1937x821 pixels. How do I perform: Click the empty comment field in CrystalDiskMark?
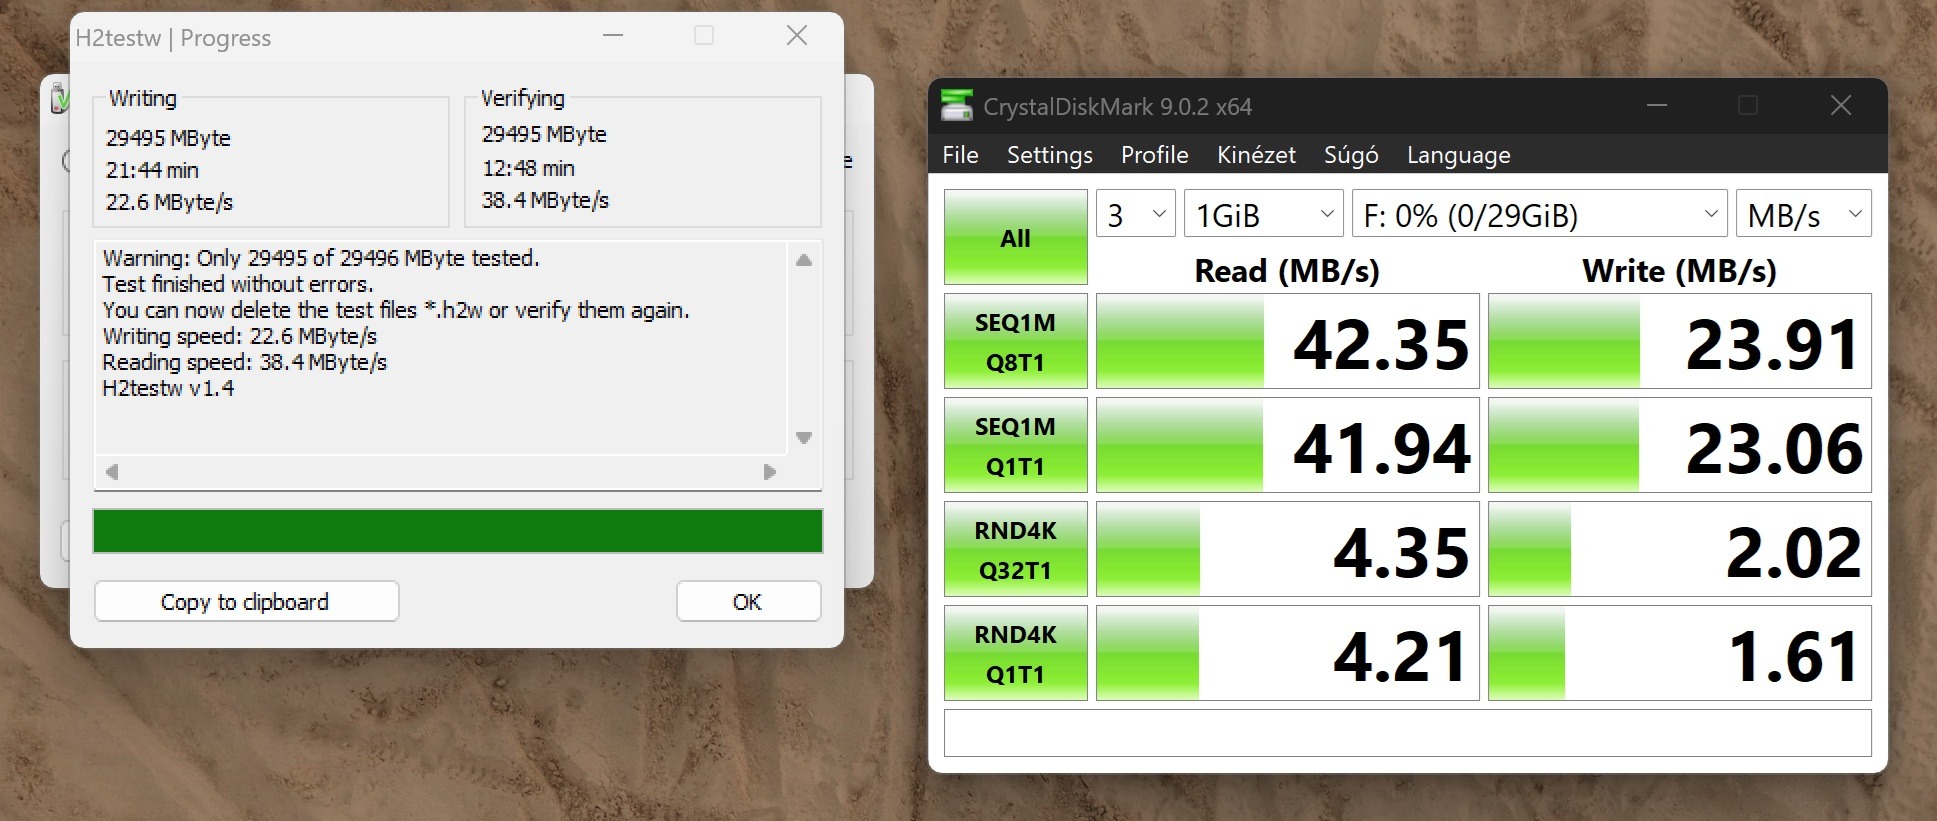1407,733
